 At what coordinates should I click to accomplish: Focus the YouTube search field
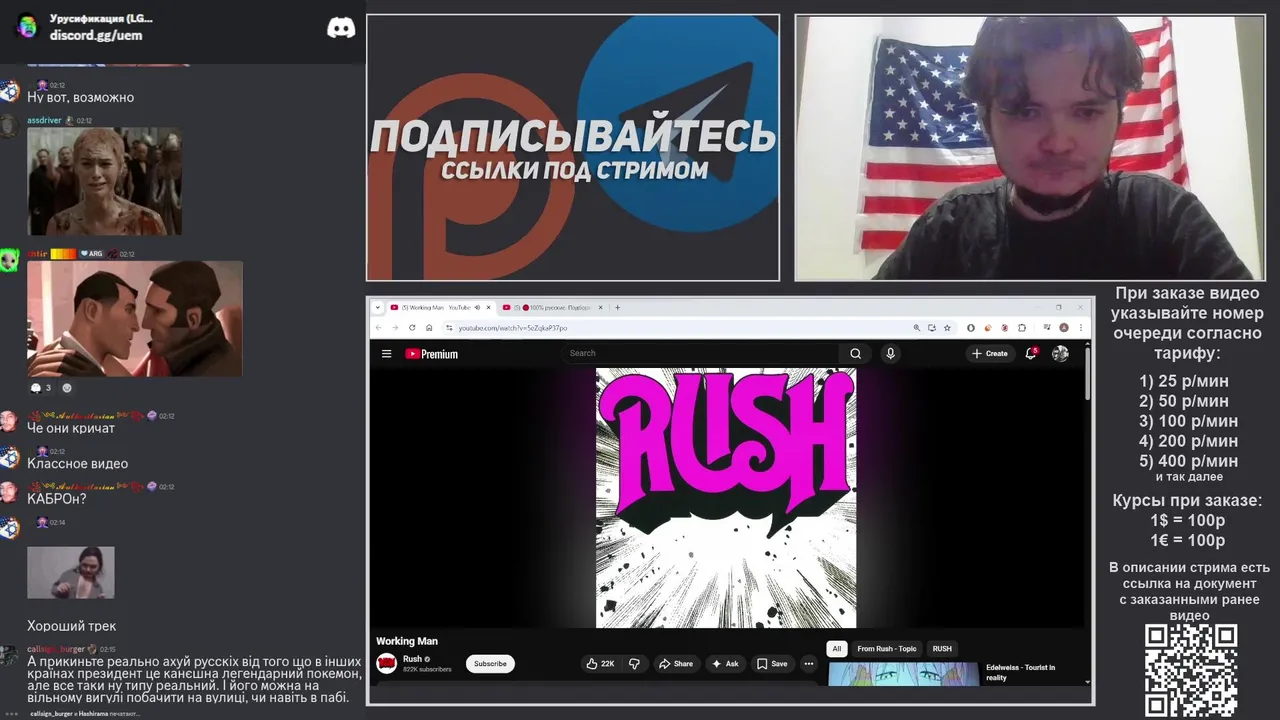[x=703, y=353]
